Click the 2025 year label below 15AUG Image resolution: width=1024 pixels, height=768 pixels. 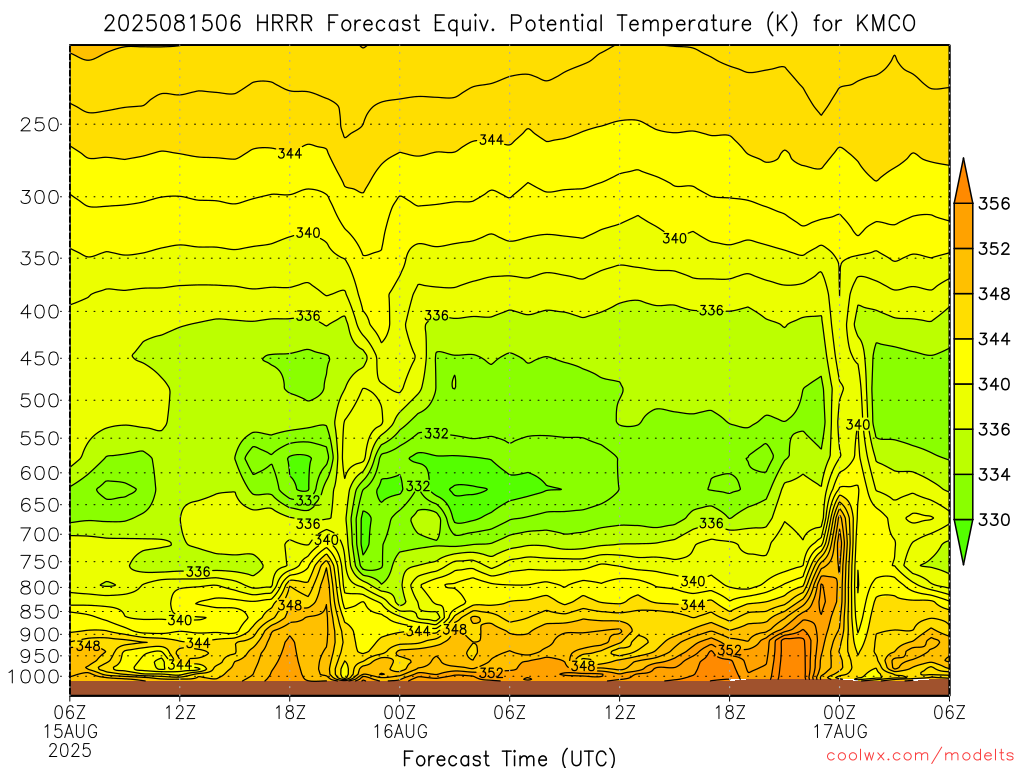[x=70, y=750]
